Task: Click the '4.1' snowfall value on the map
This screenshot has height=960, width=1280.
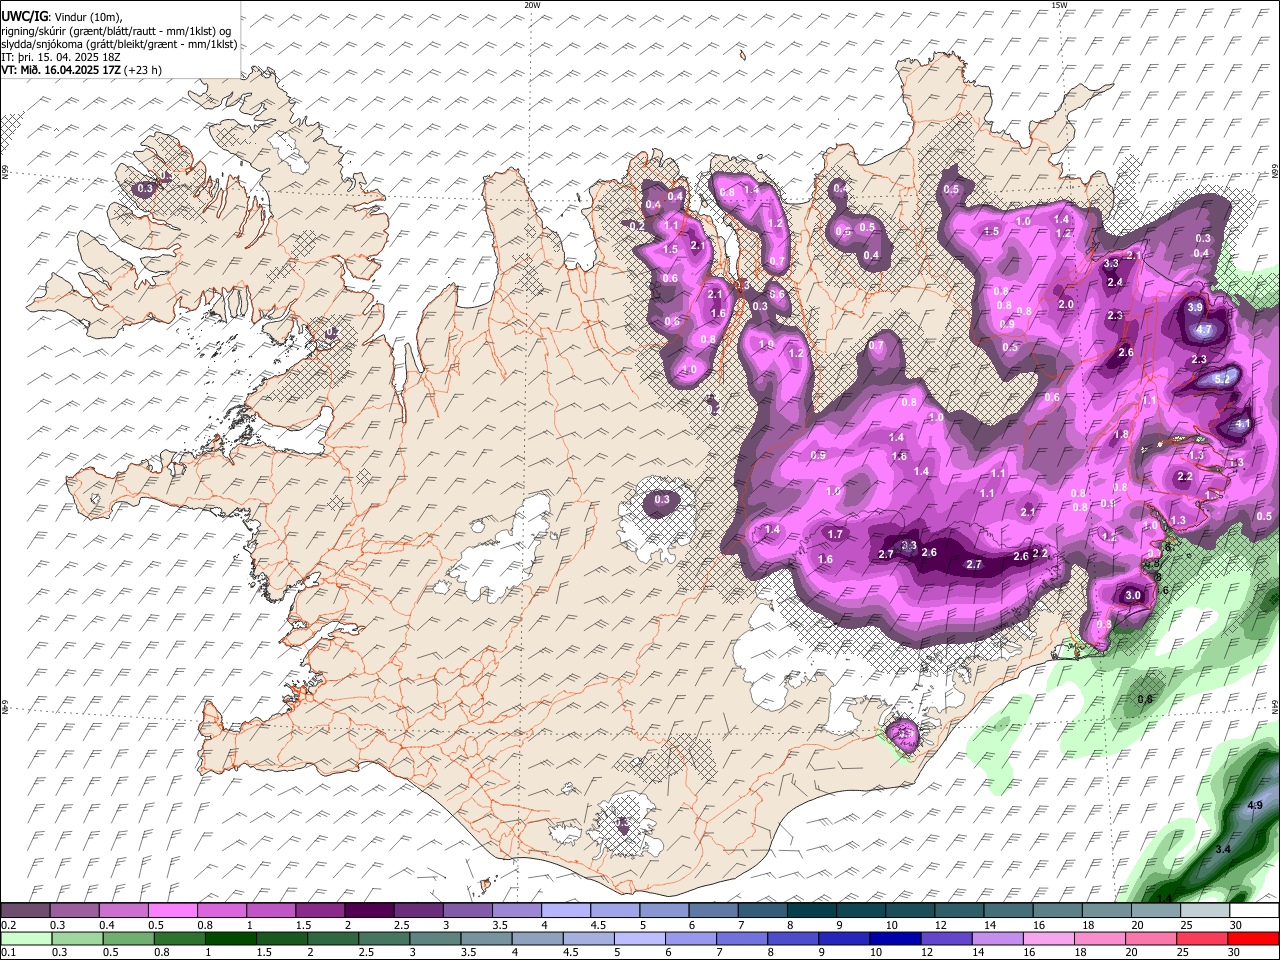Action: pyautogui.click(x=1243, y=424)
